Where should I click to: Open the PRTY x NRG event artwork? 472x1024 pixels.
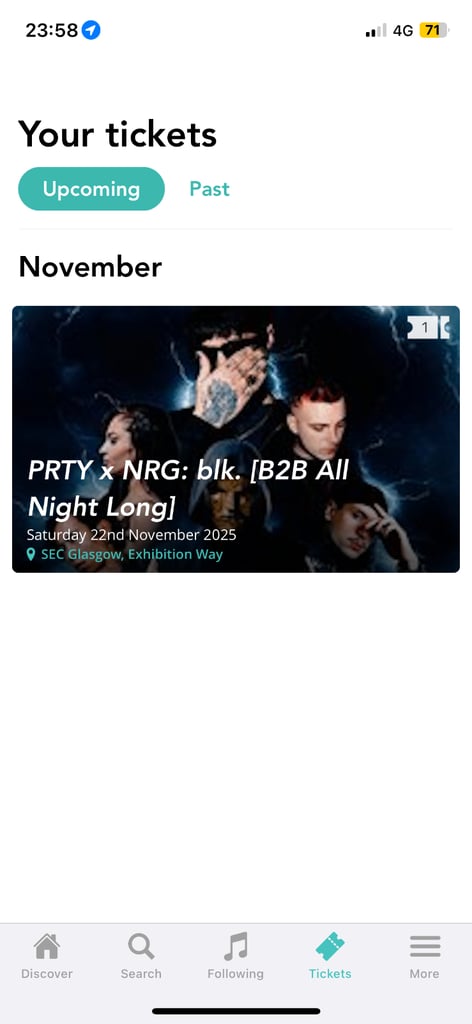[x=236, y=439]
